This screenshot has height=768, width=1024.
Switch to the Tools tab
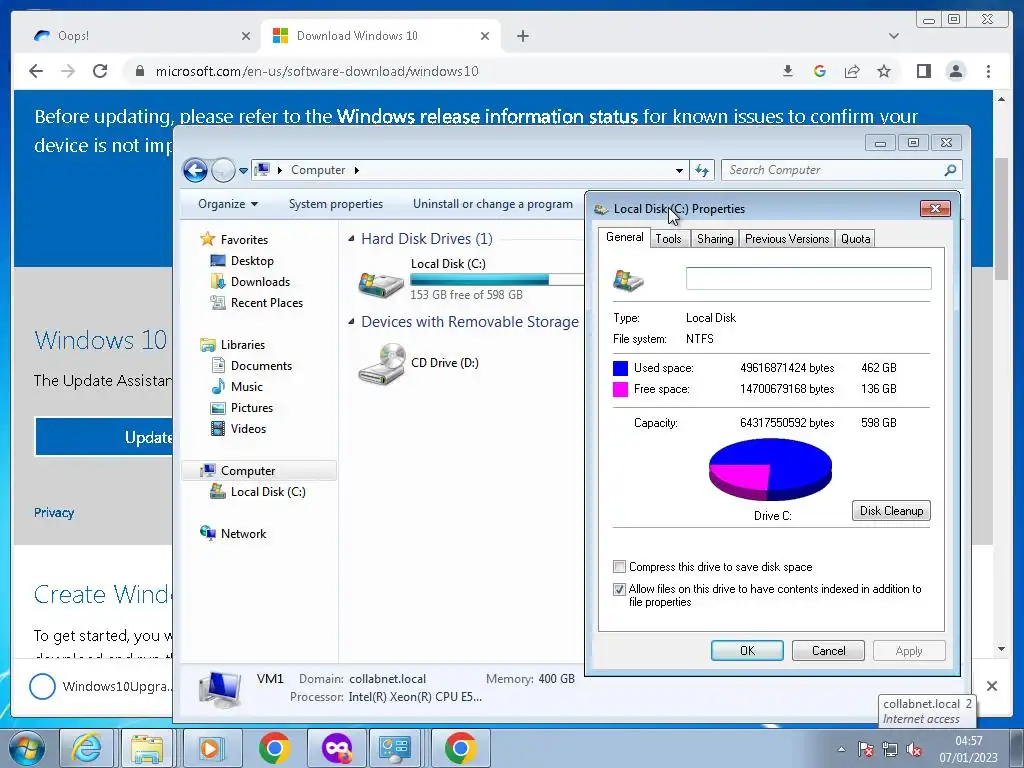[668, 239]
